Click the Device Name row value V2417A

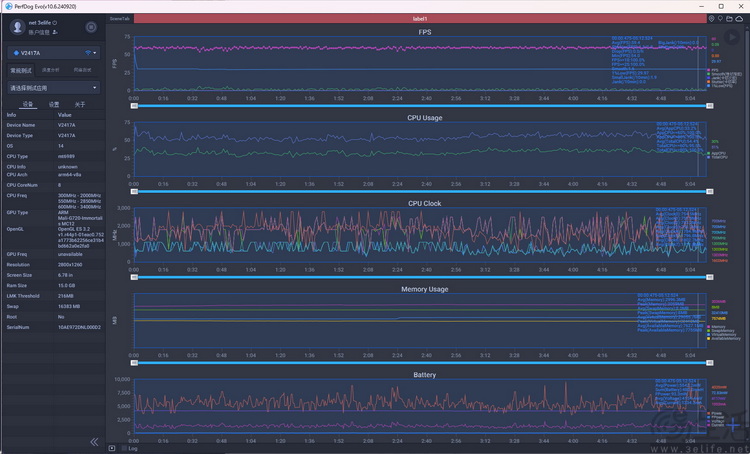click(x=66, y=125)
